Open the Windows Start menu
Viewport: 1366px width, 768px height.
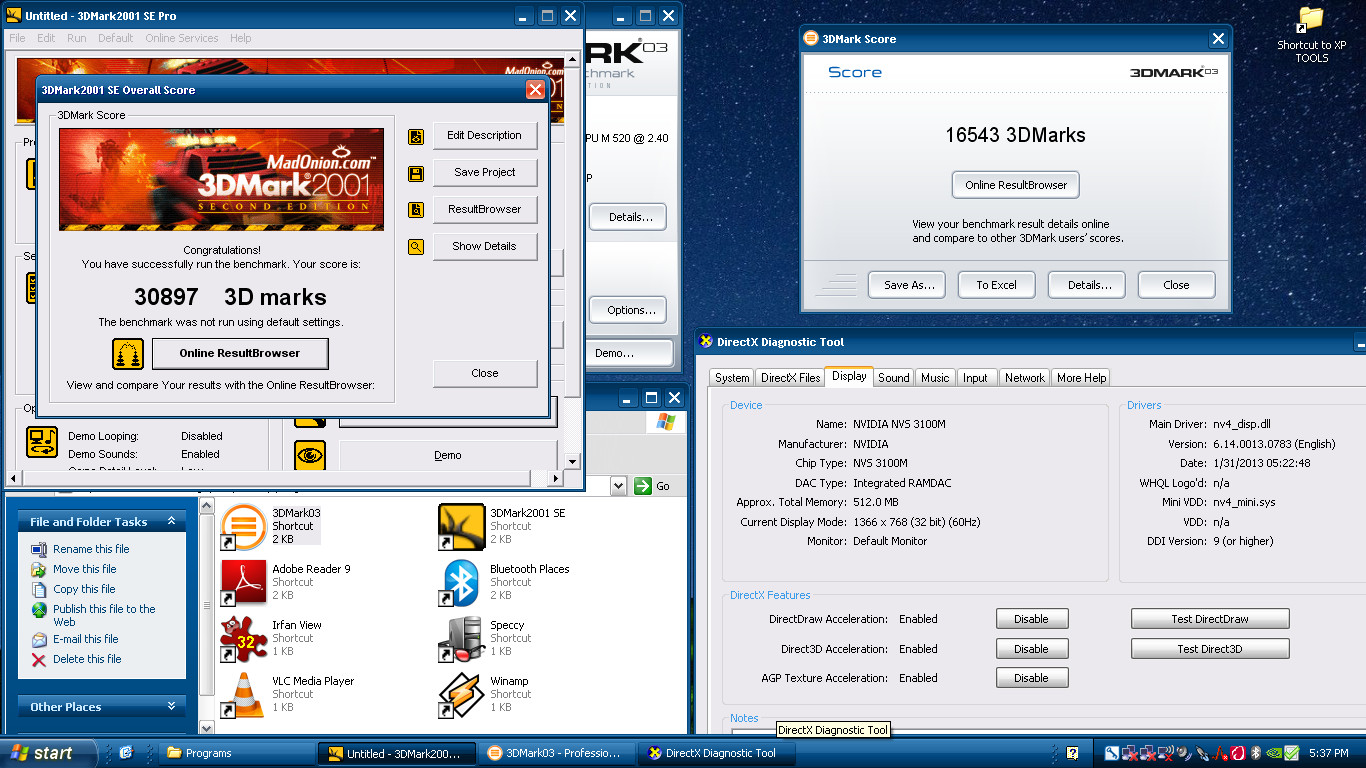[48, 753]
